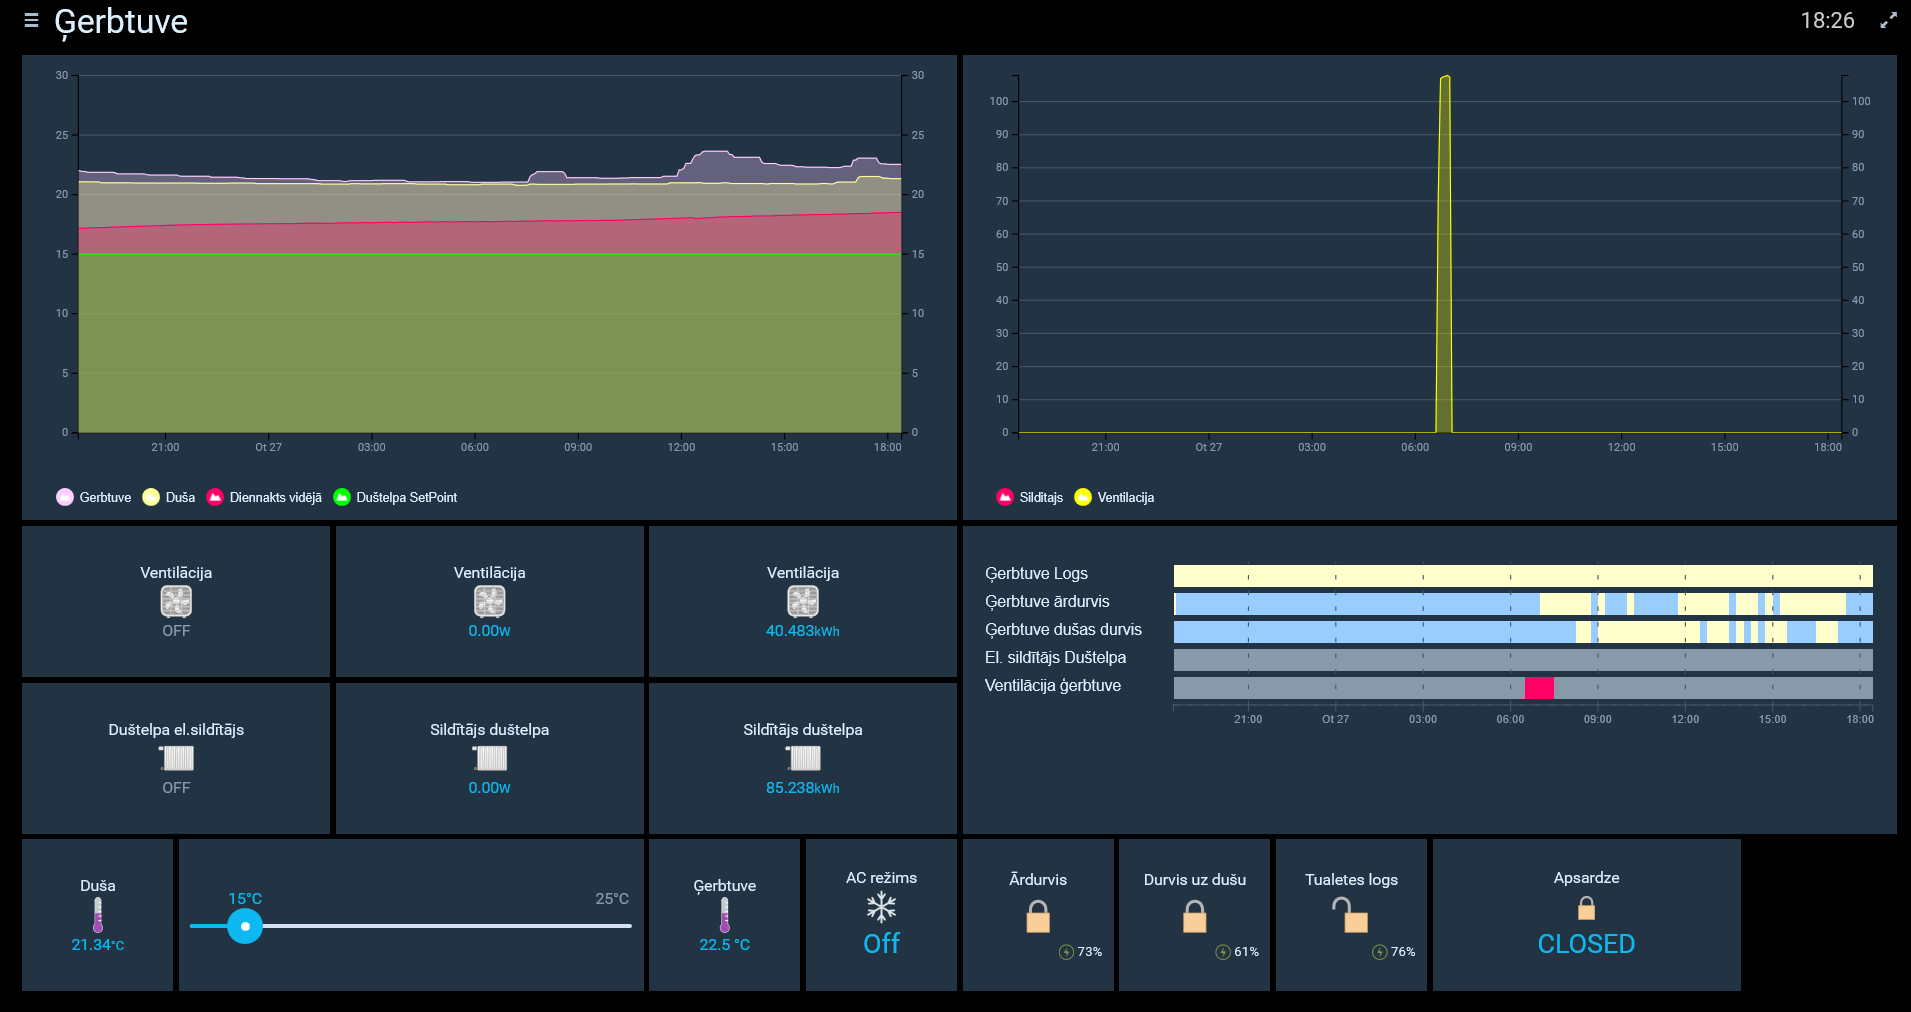Click the Ģerbtuve thermometer icon
This screenshot has height=1012, width=1911.
[x=724, y=914]
